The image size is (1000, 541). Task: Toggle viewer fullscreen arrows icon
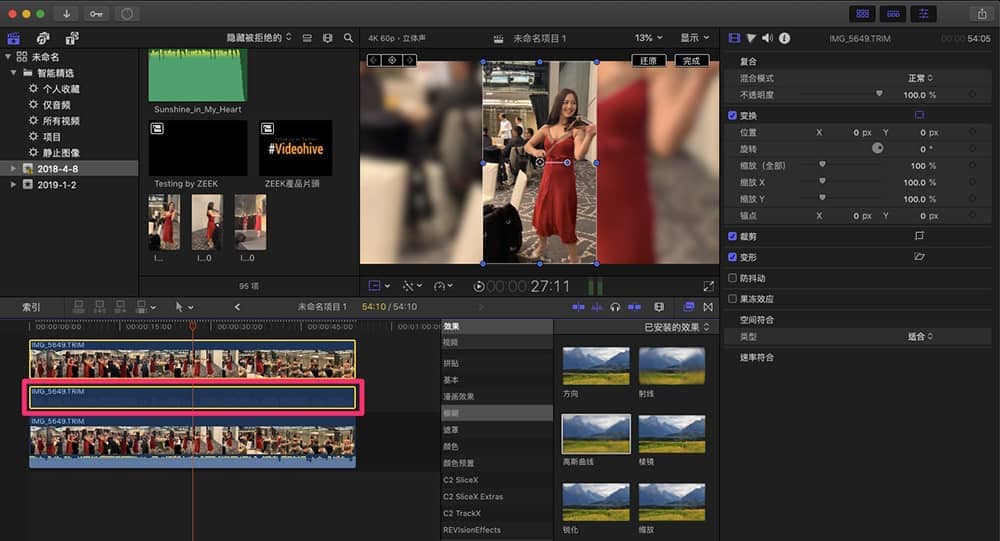pyautogui.click(x=709, y=286)
